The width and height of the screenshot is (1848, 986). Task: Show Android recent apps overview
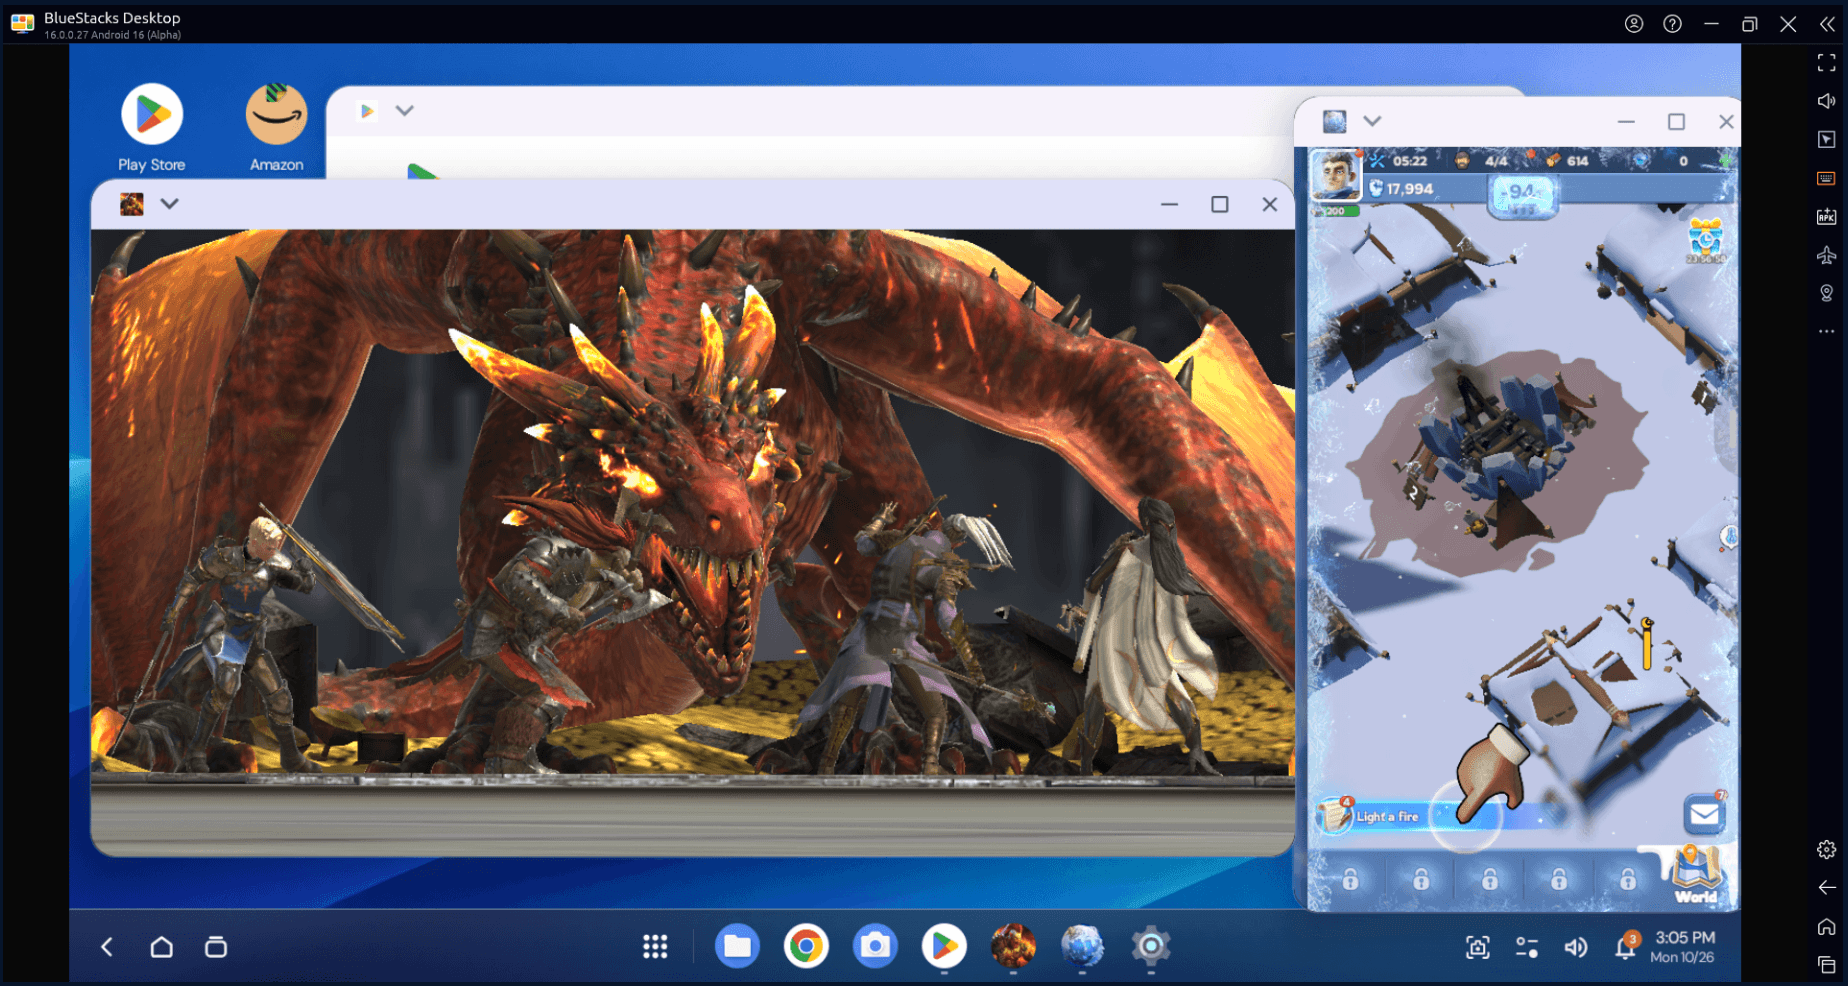click(216, 946)
